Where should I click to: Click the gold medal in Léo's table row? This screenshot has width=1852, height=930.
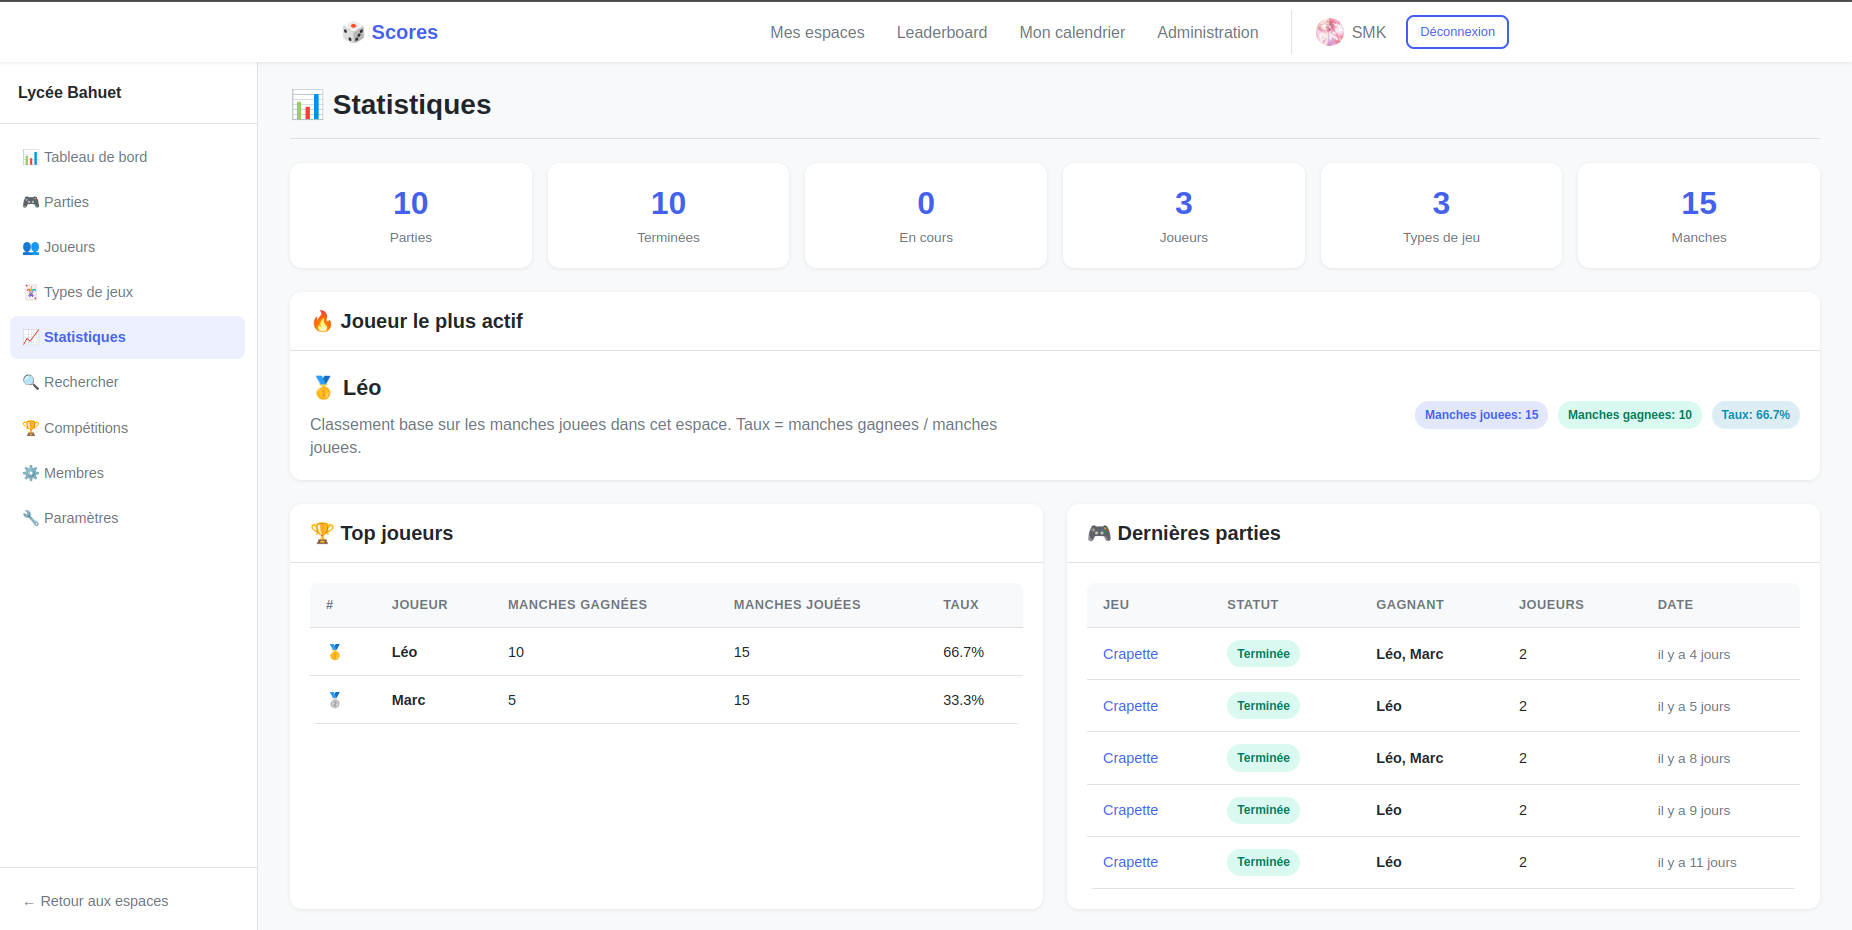[x=335, y=652]
